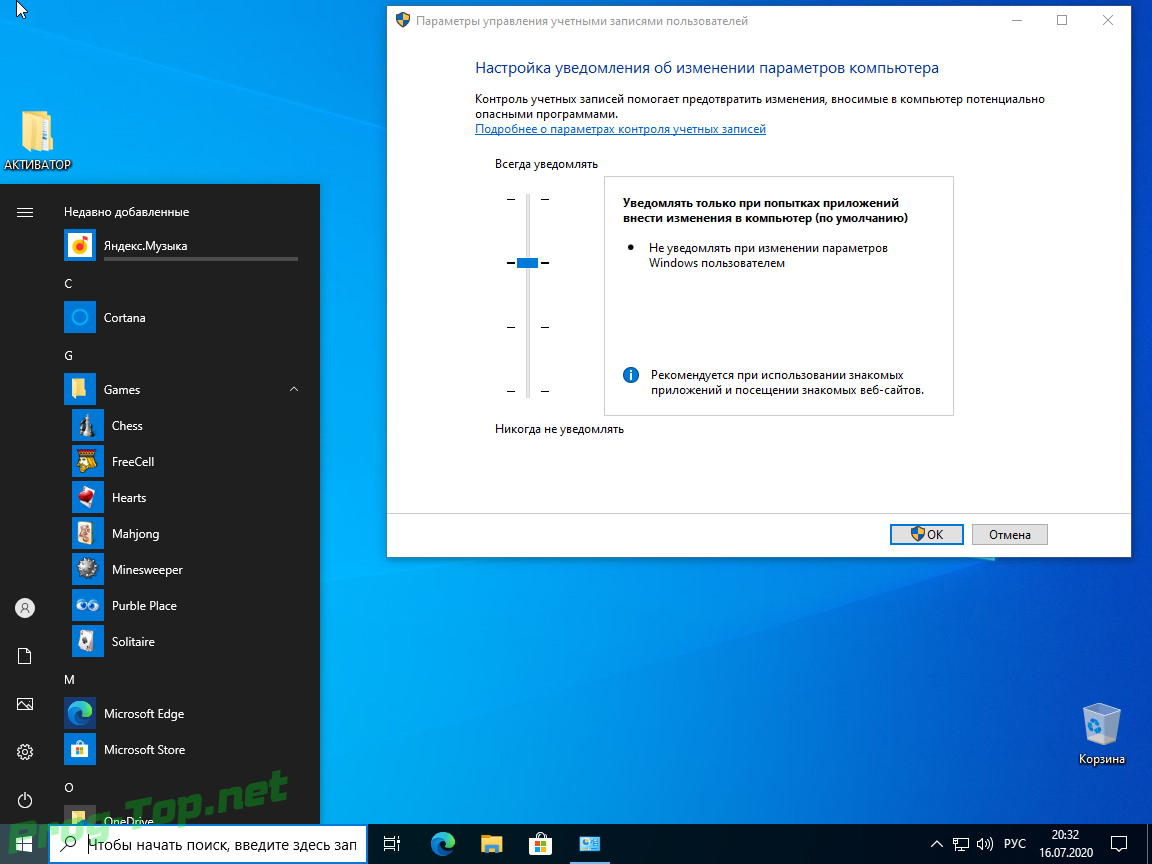Expand the Start menu hamburger navigation

pyautogui.click(x=25, y=212)
